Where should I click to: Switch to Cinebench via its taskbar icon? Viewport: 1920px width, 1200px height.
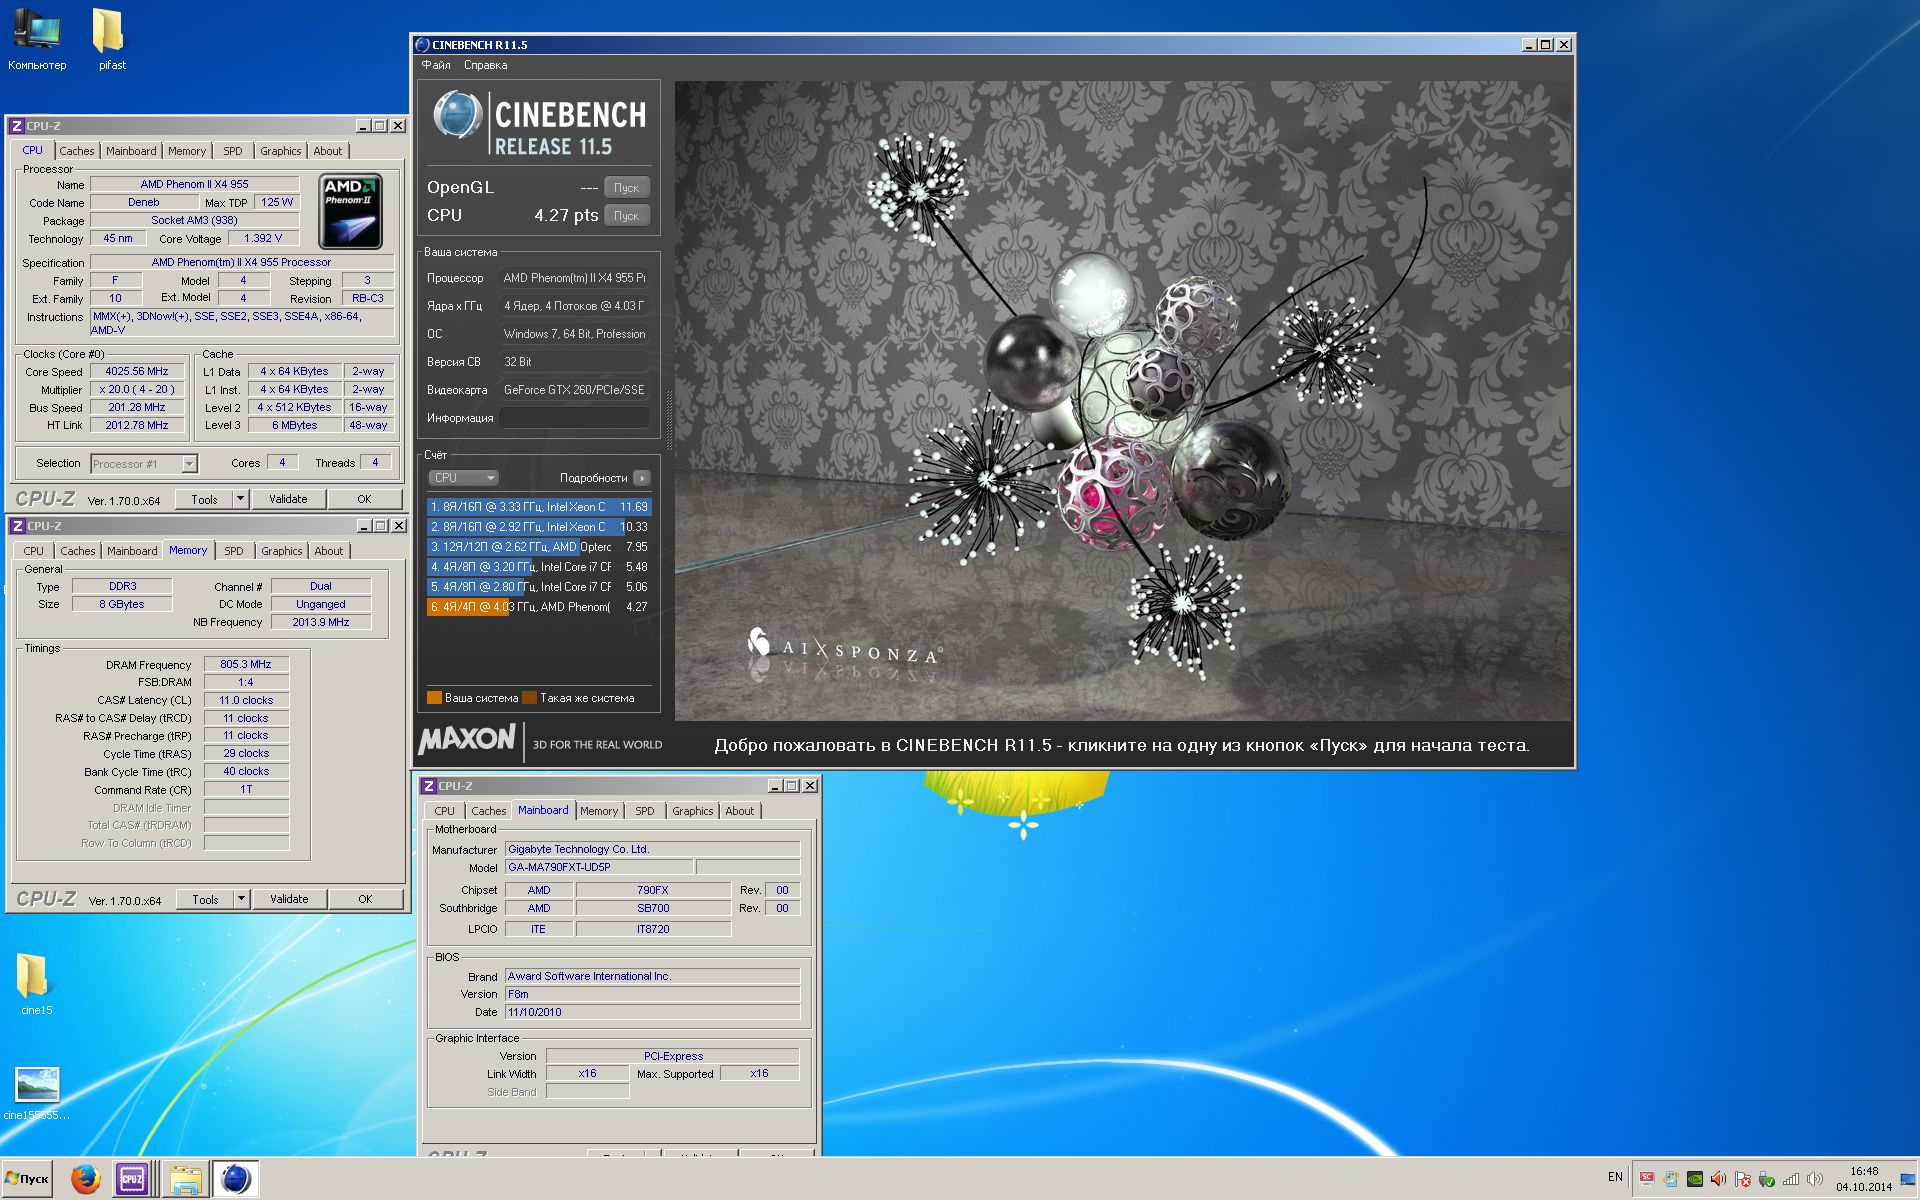(x=236, y=1179)
